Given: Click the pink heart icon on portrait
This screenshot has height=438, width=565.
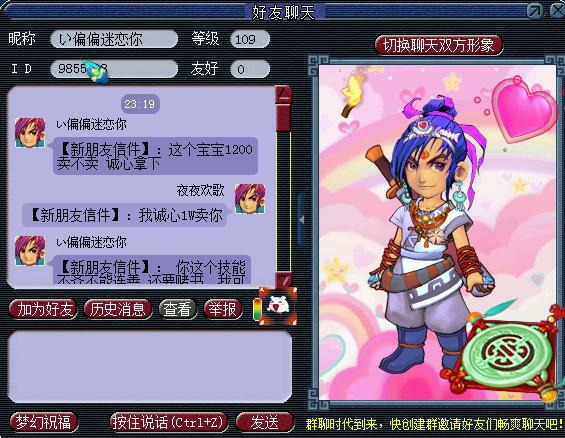Looking at the screenshot, I should (524, 109).
